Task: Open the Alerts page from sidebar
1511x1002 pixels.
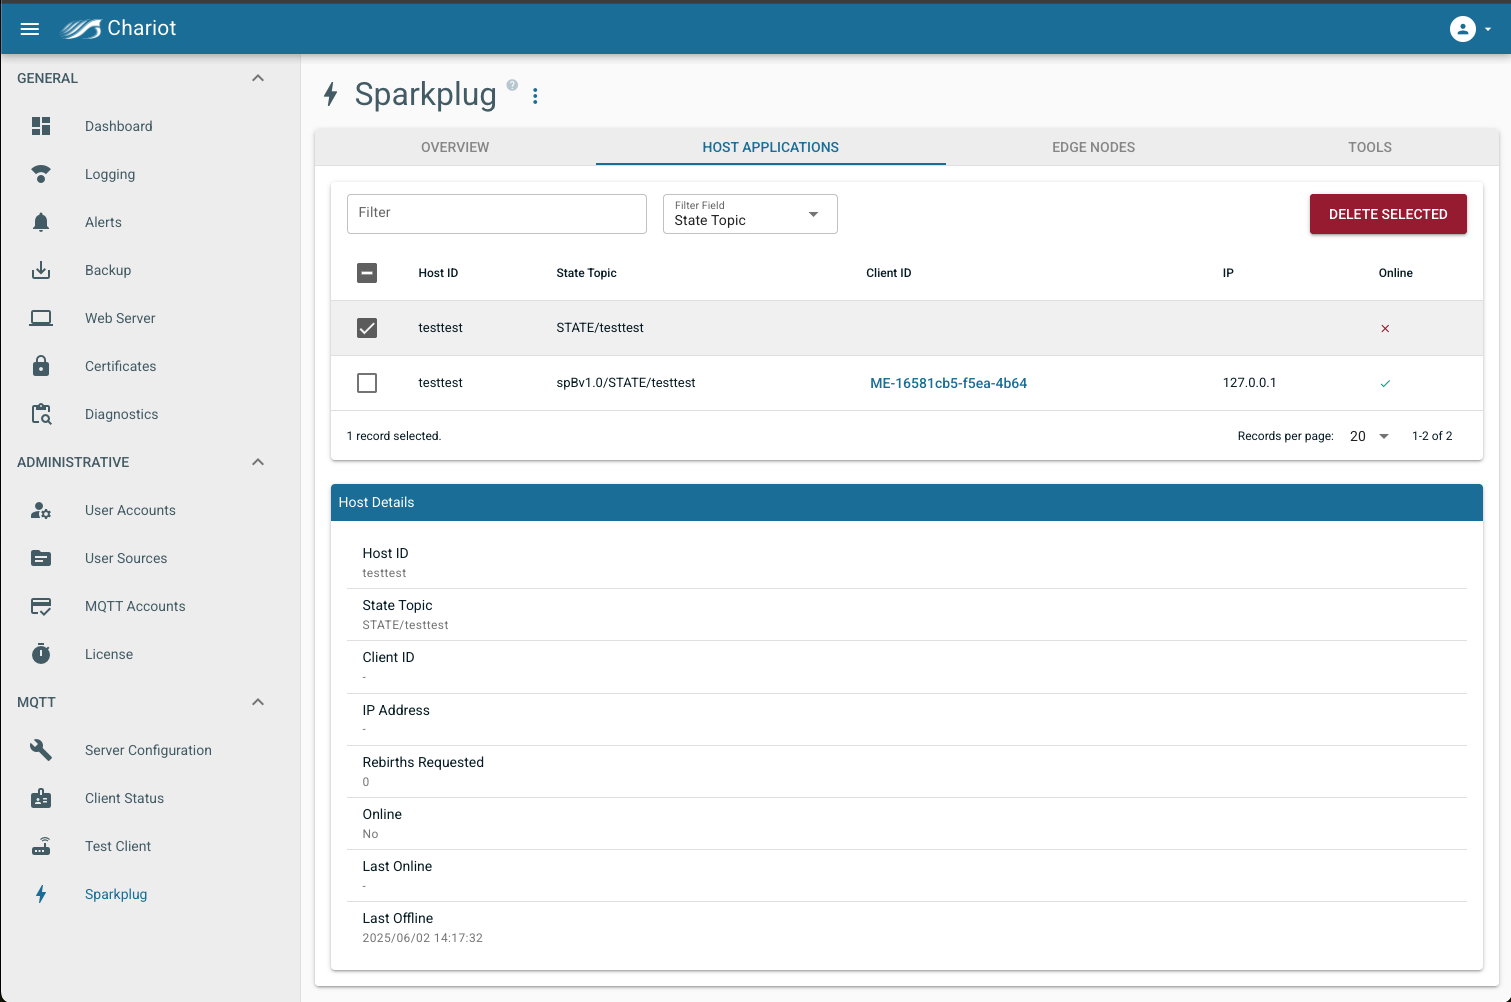Action: (103, 222)
